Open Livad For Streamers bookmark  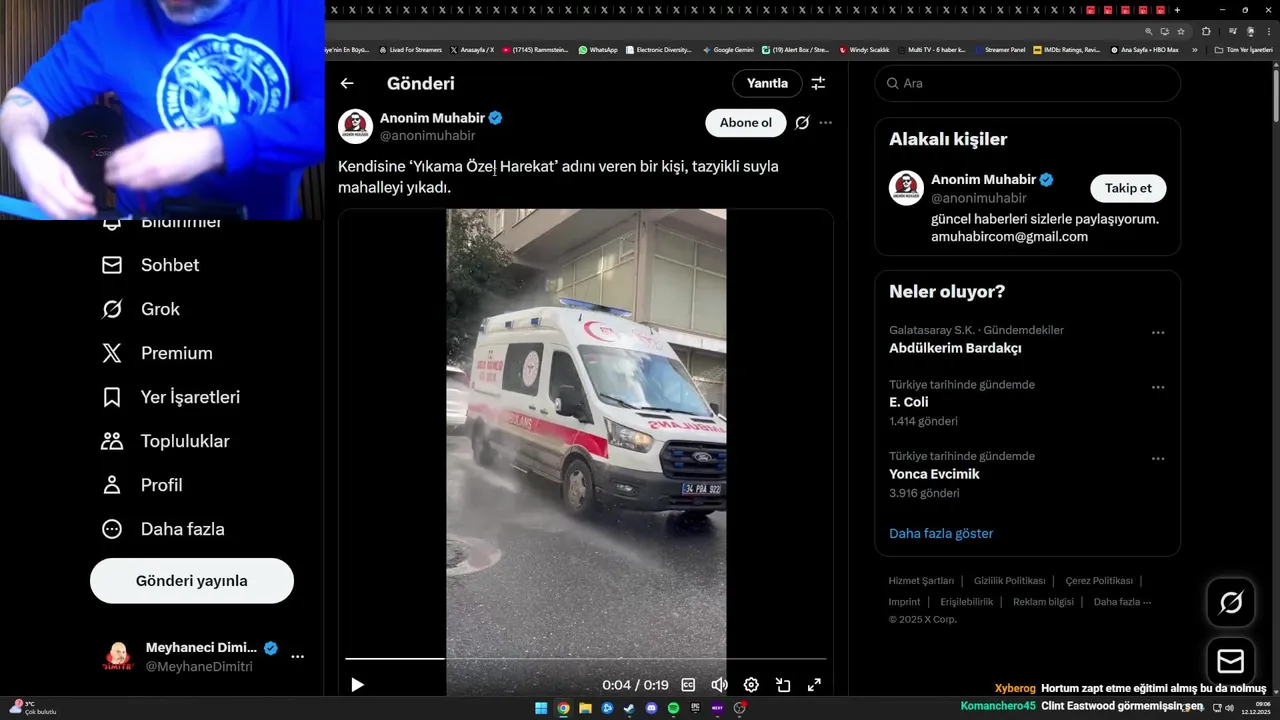[x=410, y=49]
